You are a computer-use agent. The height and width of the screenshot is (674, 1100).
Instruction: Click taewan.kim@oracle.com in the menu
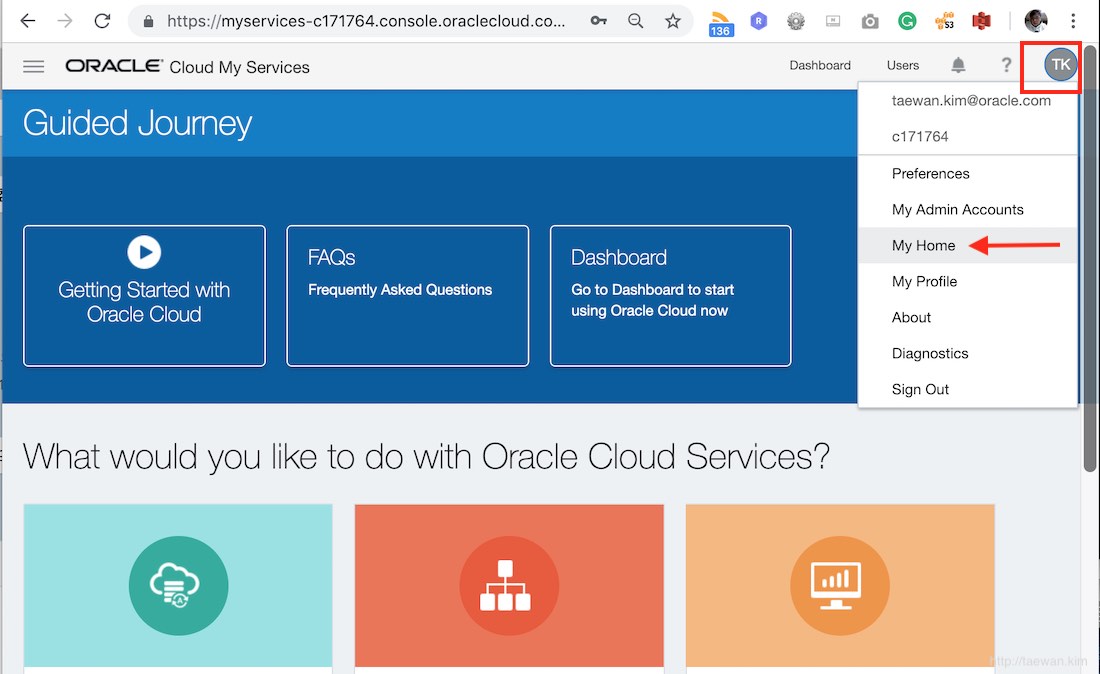coord(971,100)
